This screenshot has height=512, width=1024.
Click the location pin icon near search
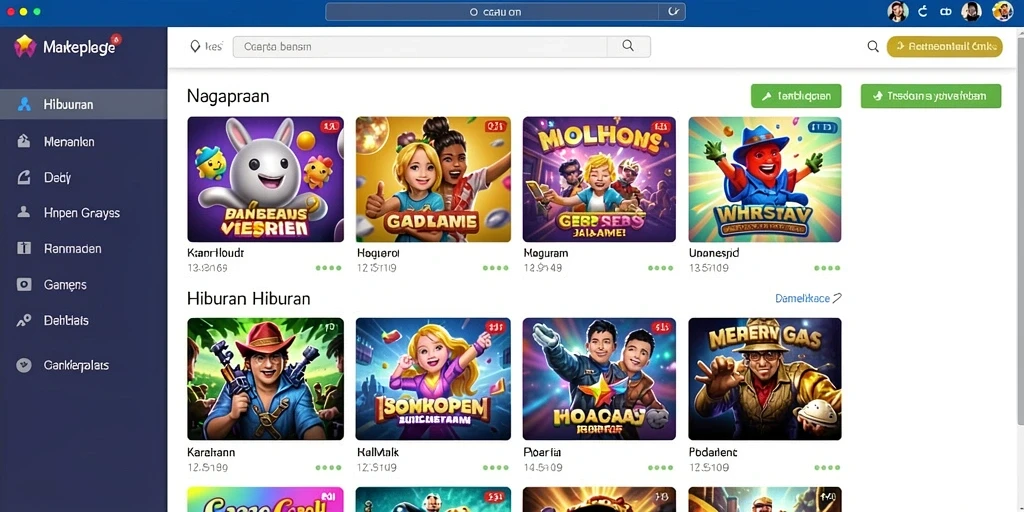(x=195, y=46)
